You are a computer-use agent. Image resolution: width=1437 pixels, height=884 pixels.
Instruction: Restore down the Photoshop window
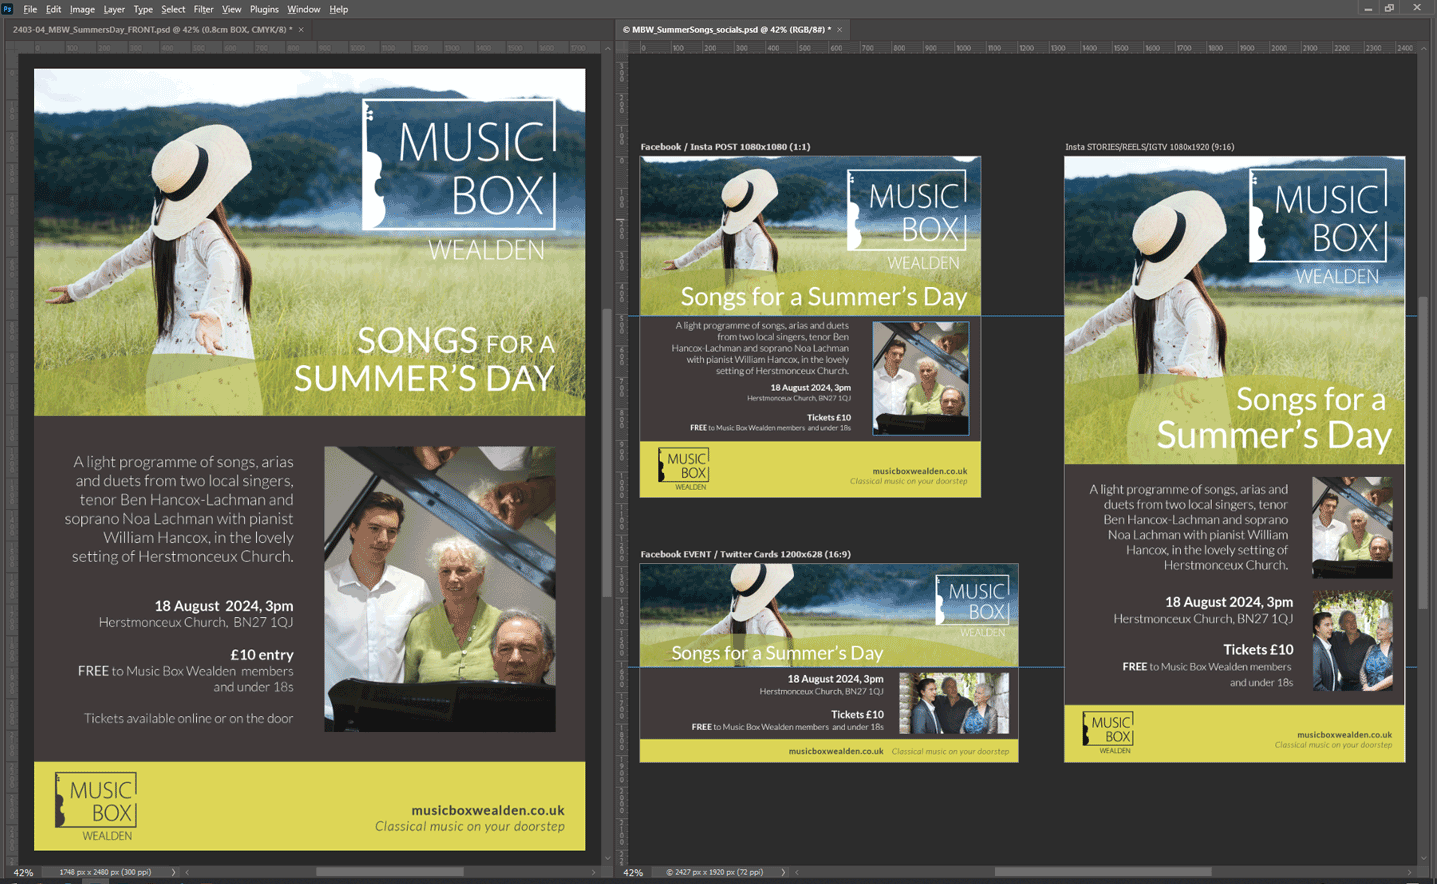1390,8
